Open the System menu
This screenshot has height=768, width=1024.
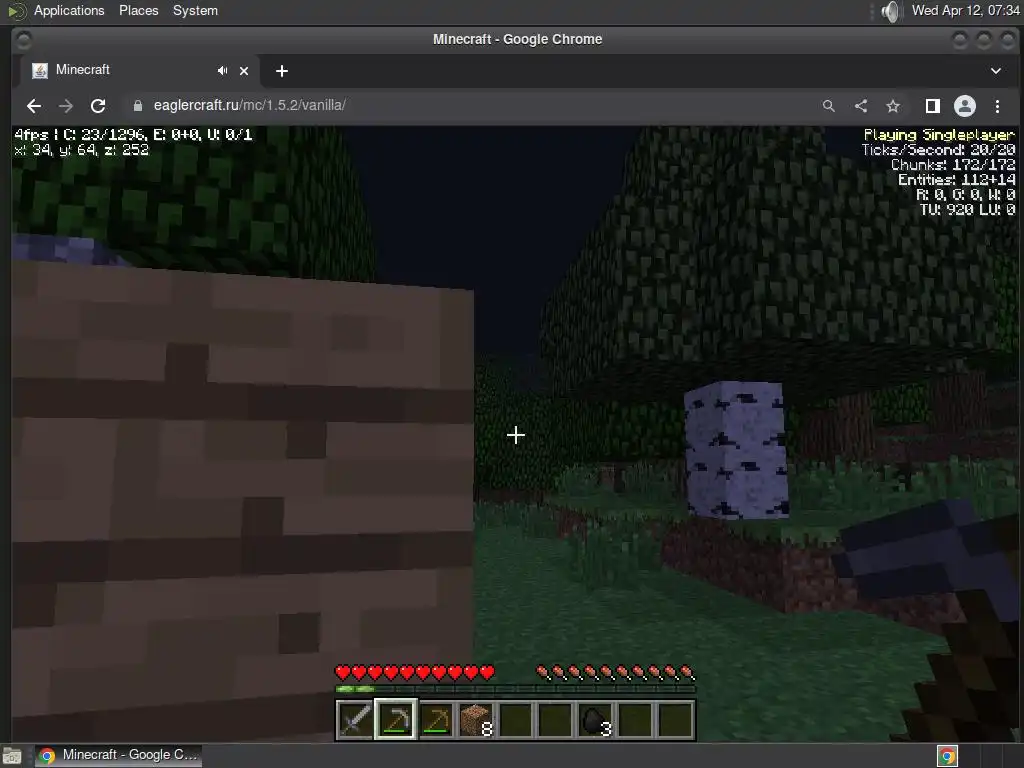click(195, 10)
